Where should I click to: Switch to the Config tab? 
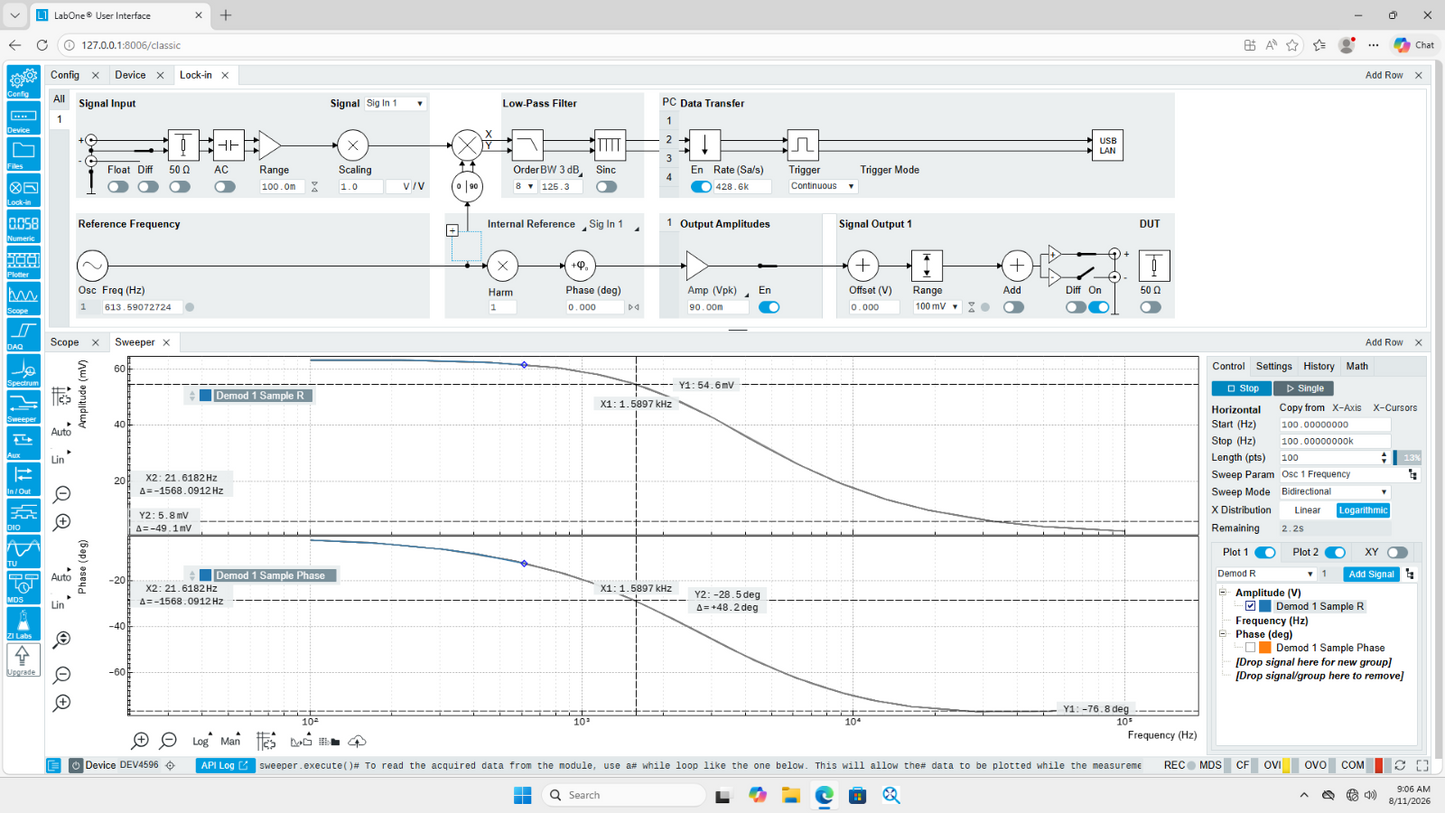(65, 75)
